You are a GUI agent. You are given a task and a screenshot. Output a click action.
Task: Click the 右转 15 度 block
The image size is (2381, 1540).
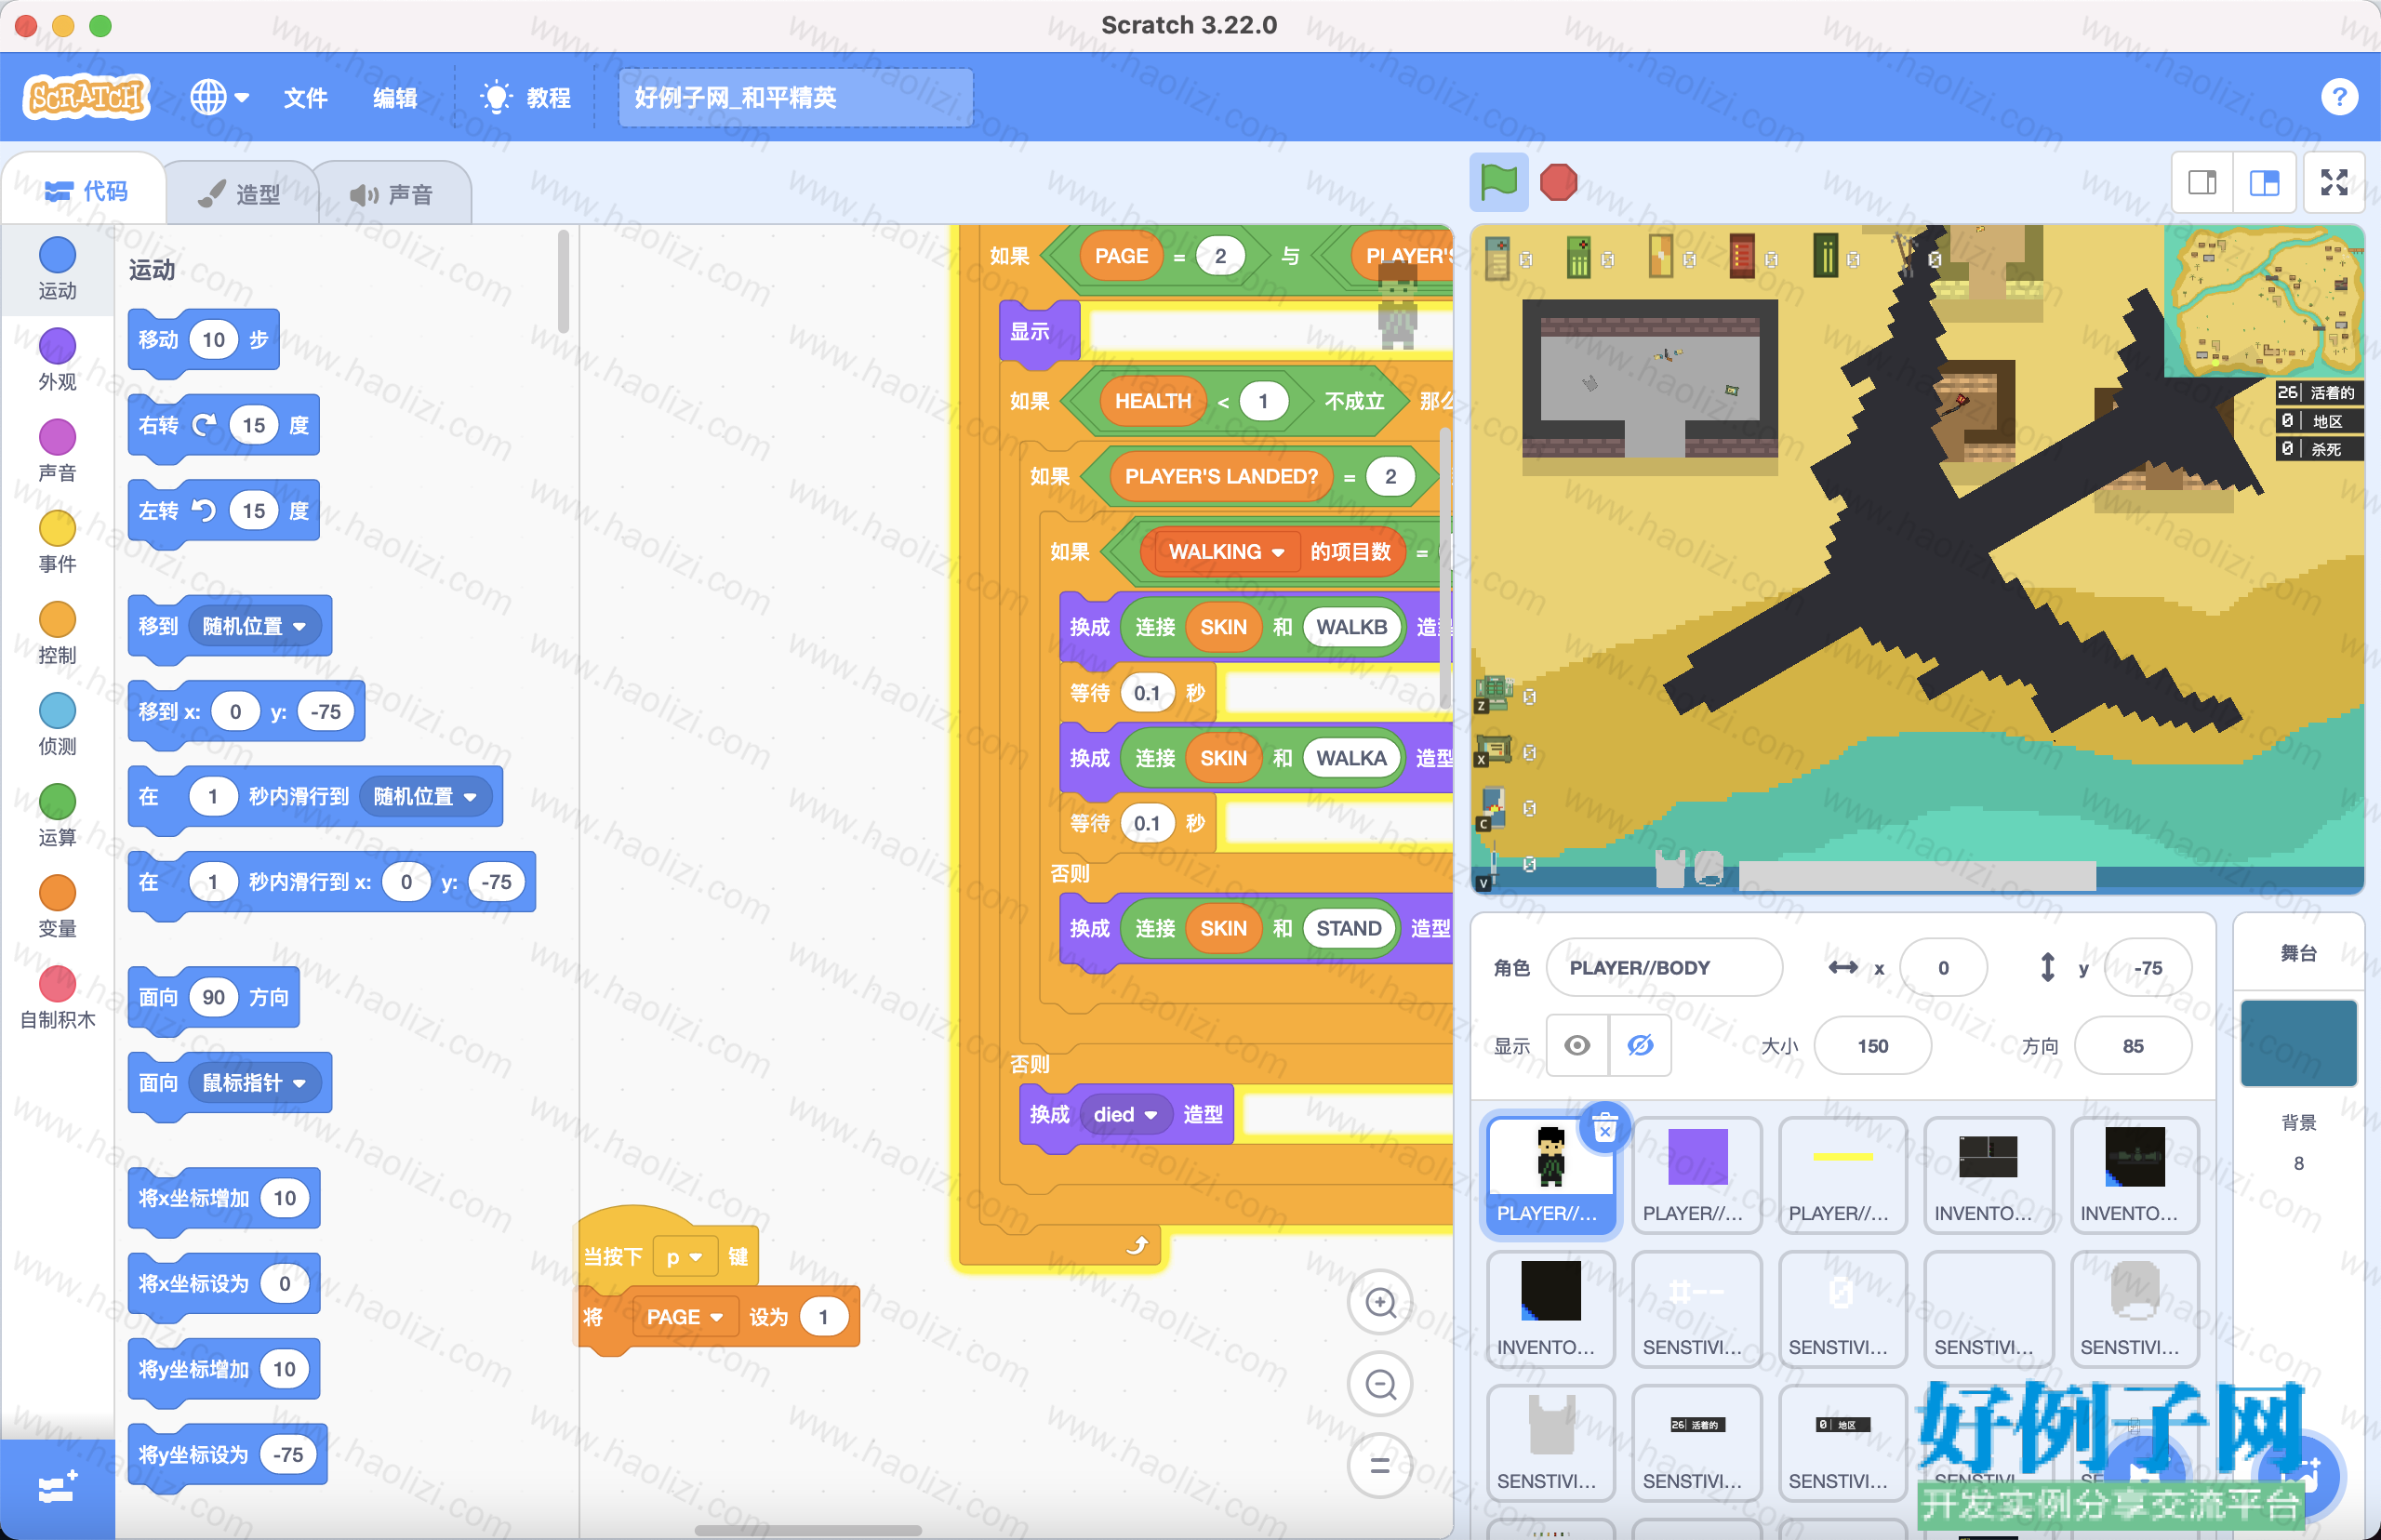click(223, 427)
